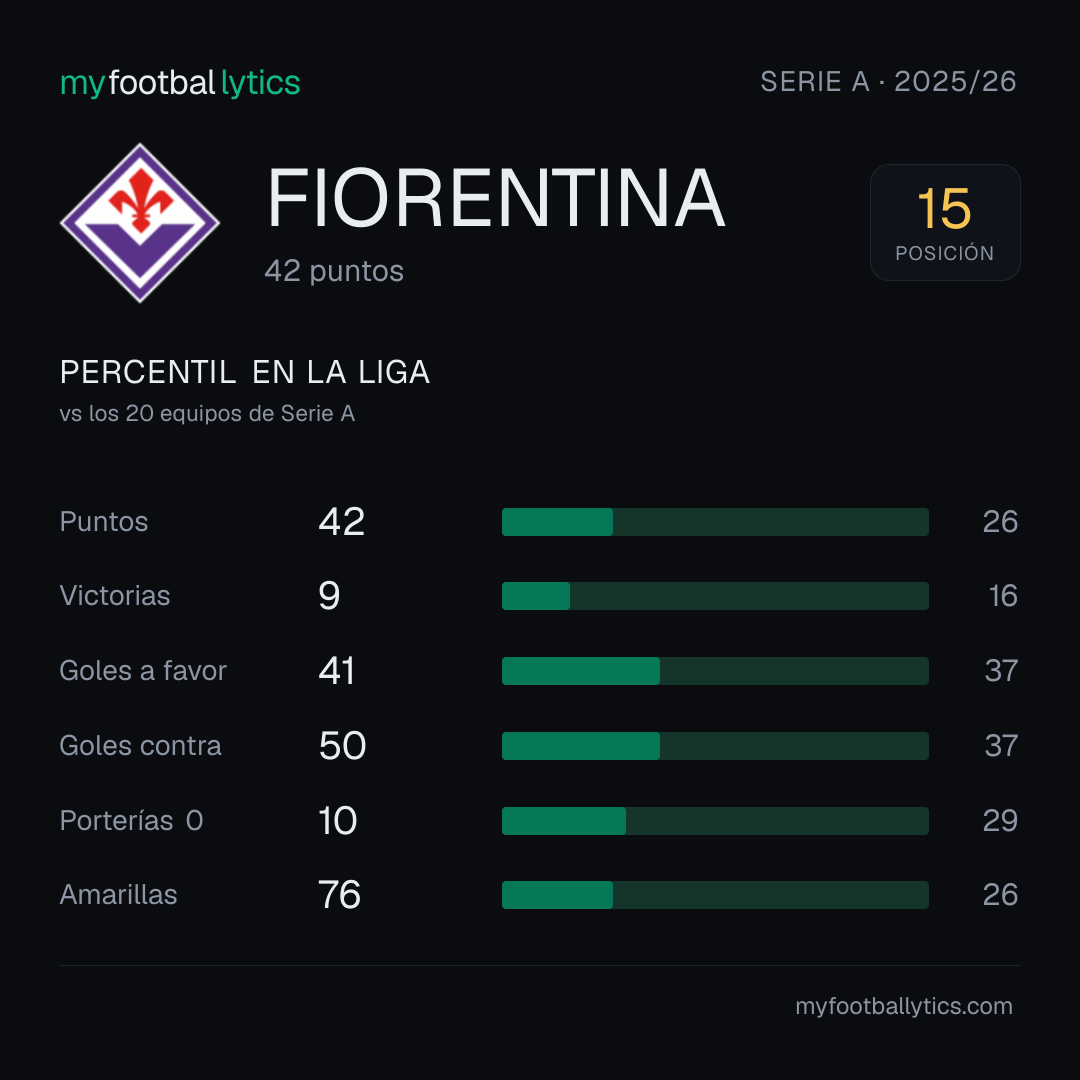Open the myfootballytics.com link in footer
This screenshot has height=1080, width=1080.
904,1006
